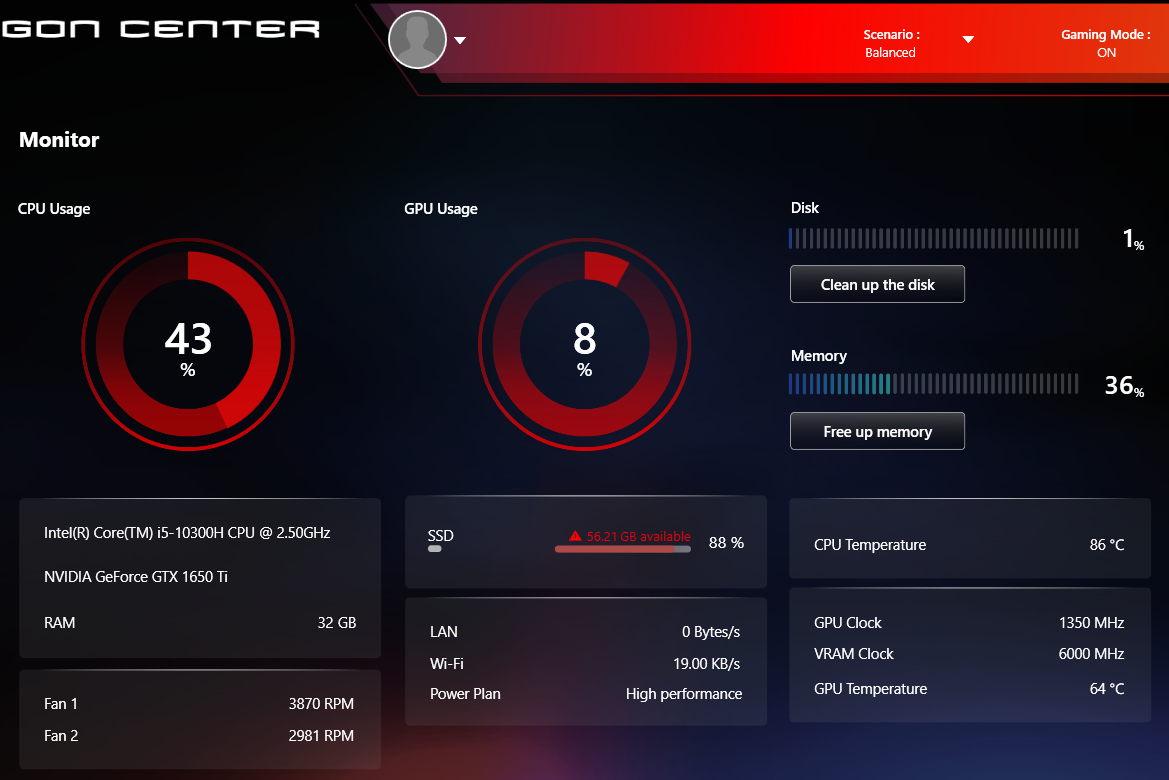Click the small drive icon under SSD
The height and width of the screenshot is (780, 1169).
pos(435,549)
